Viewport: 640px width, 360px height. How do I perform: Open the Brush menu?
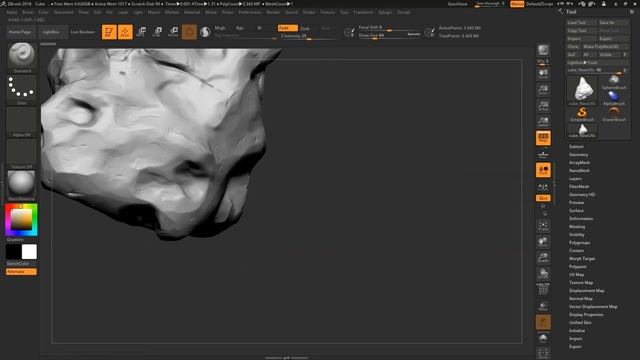tap(28, 12)
